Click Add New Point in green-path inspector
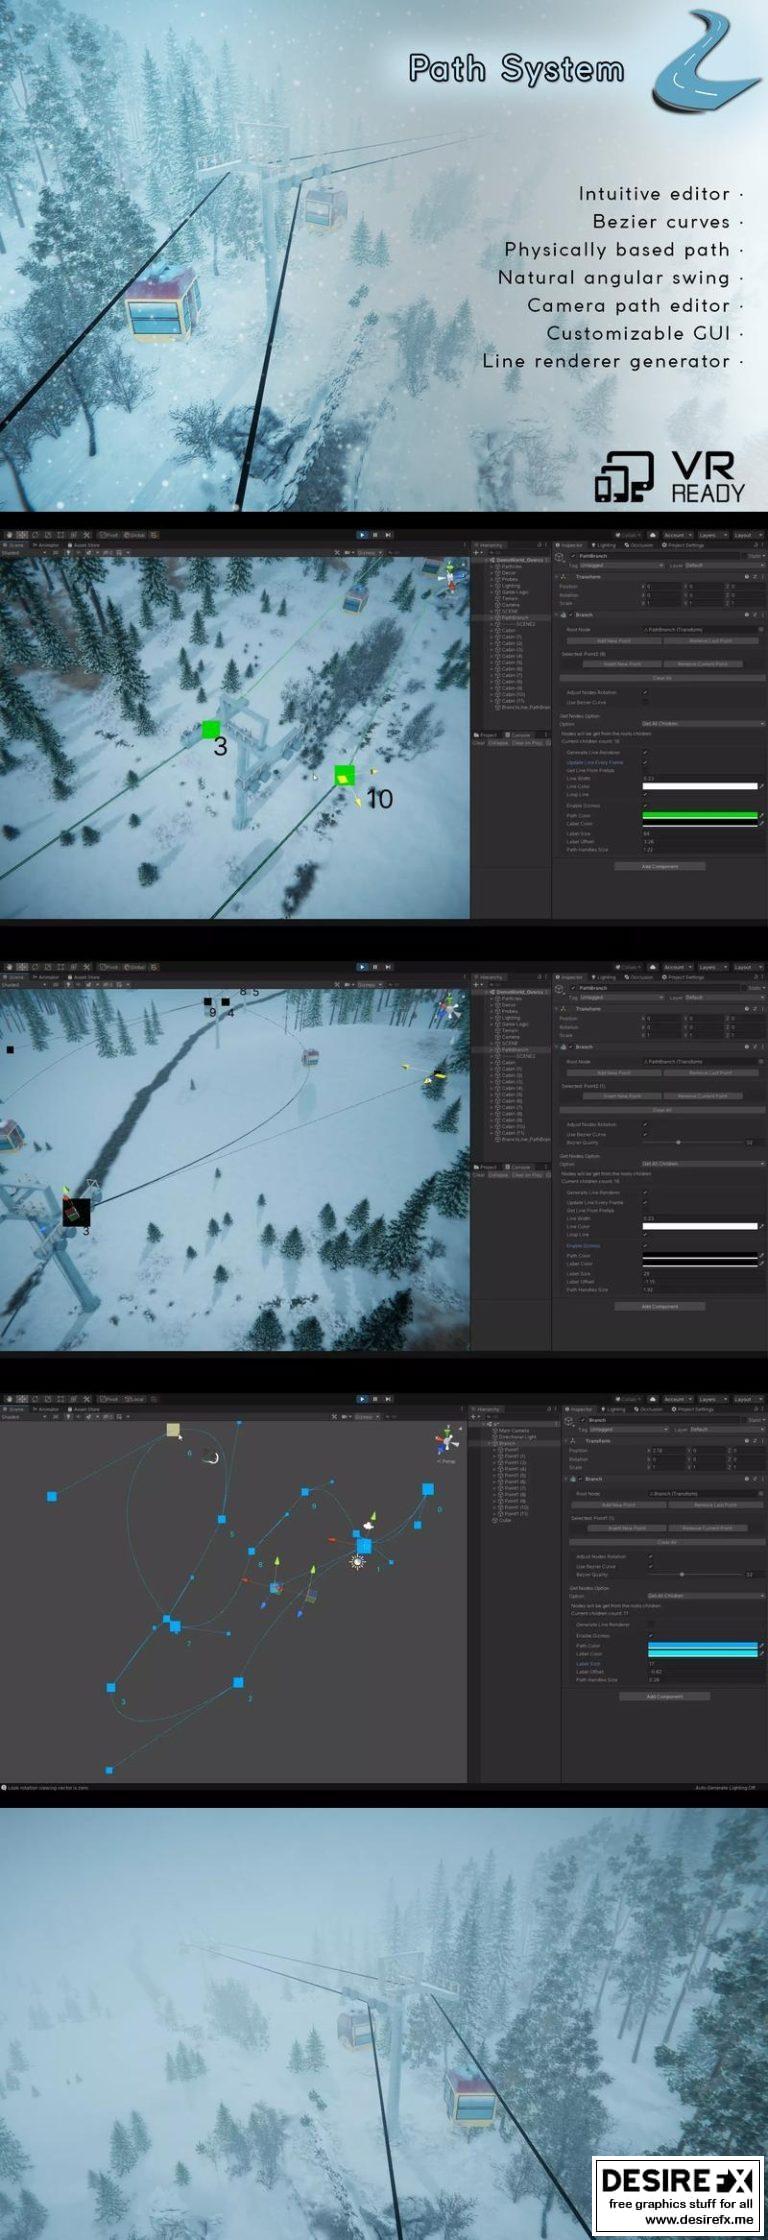The width and height of the screenshot is (768, 2240). coord(614,641)
